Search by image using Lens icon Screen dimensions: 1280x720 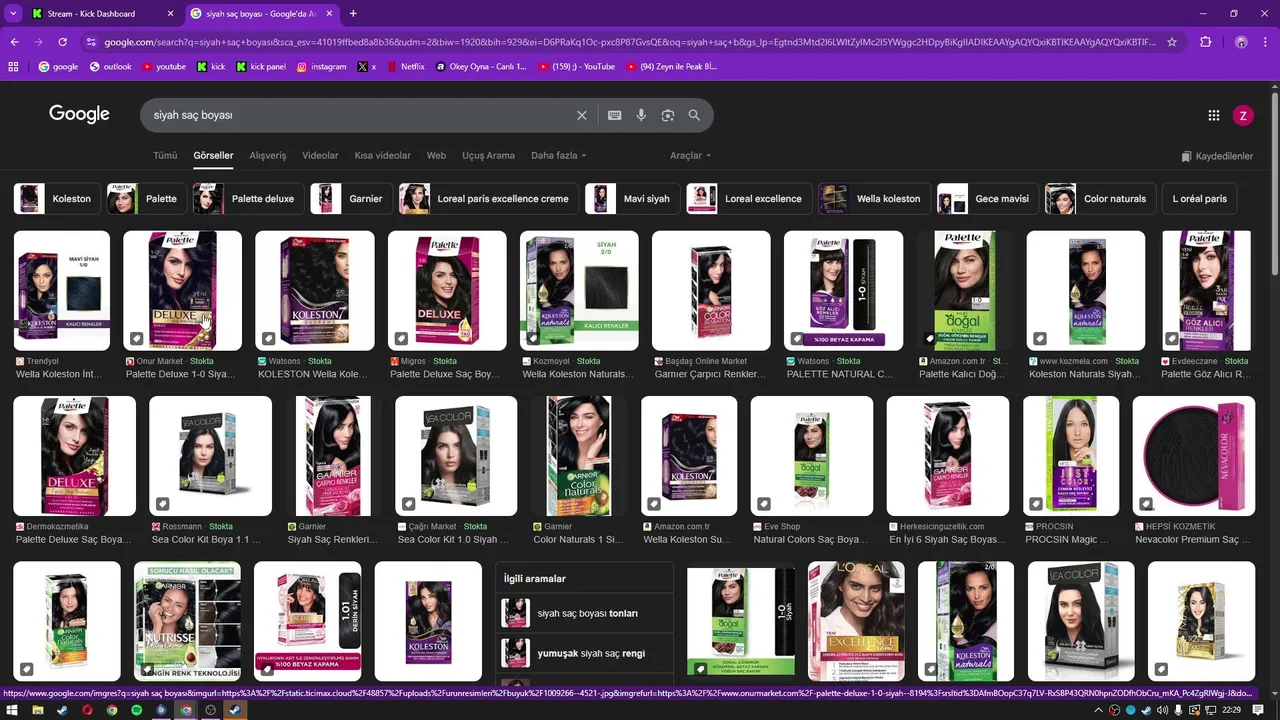click(668, 115)
